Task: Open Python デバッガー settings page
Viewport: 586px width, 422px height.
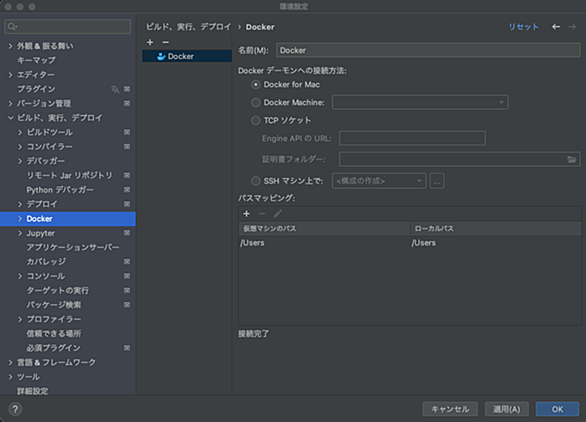Action: (60, 190)
